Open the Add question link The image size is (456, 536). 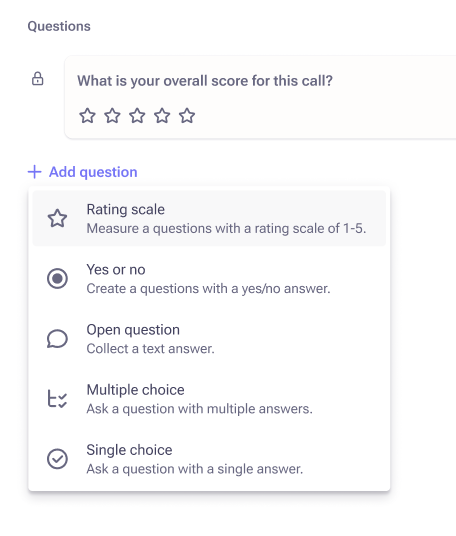82,172
